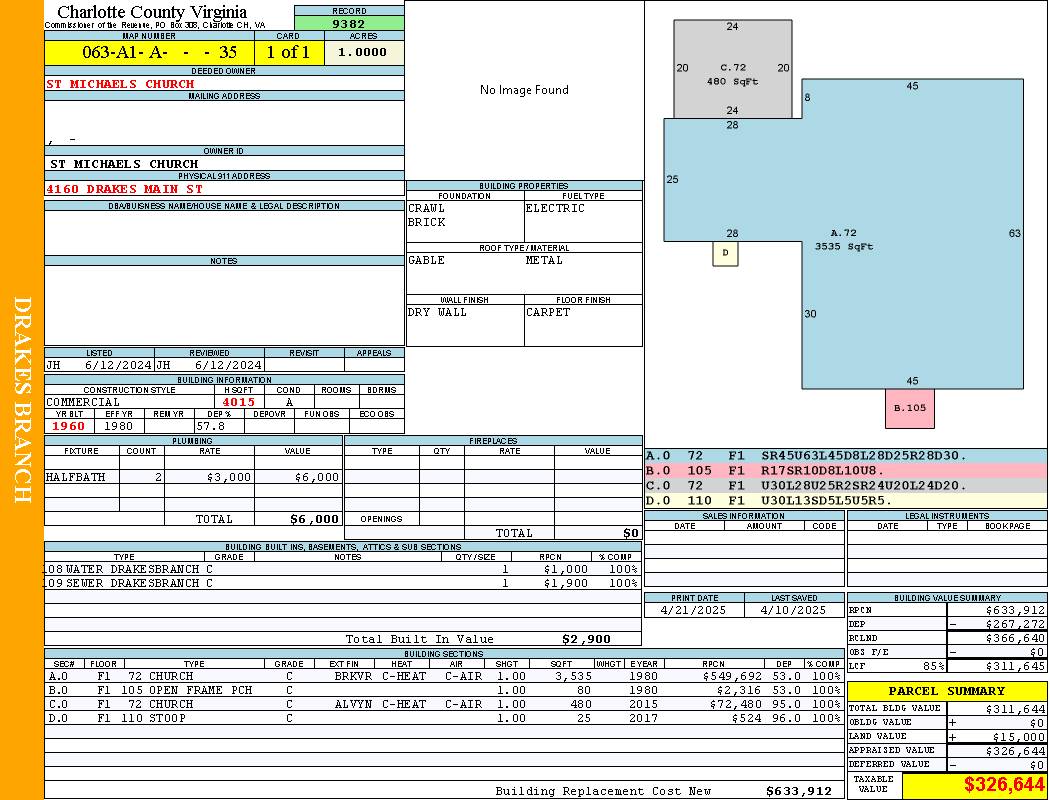The height and width of the screenshot is (800, 1050).
Task: Select the pink B.105 porch sketch block
Action: tap(910, 408)
